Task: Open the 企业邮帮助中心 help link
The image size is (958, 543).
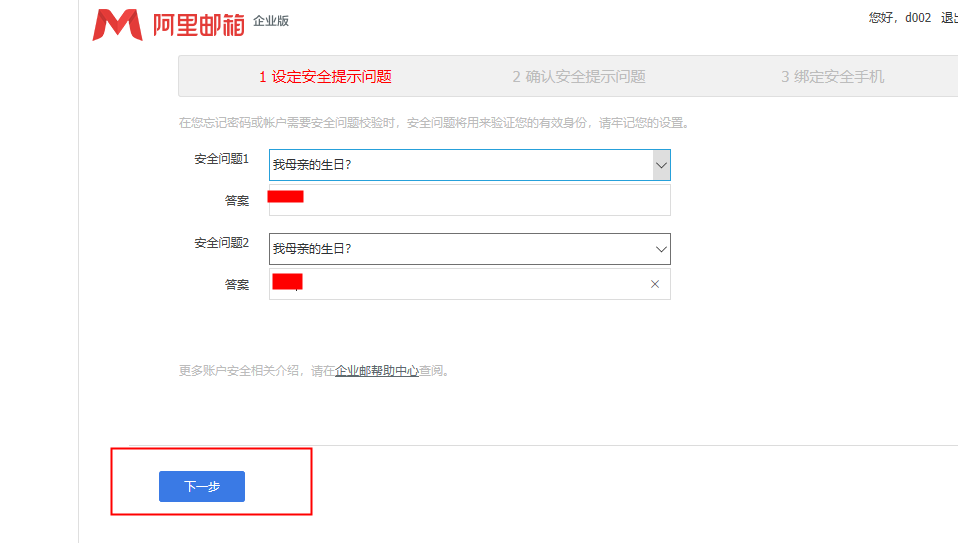Action: click(377, 371)
